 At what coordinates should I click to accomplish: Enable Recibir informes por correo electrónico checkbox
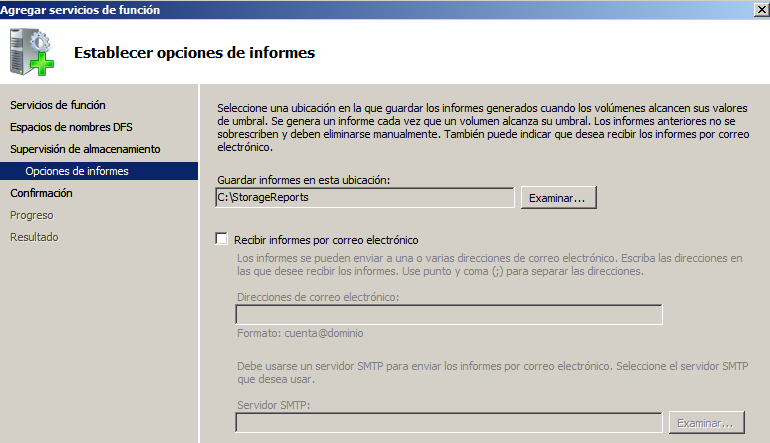coord(221,239)
